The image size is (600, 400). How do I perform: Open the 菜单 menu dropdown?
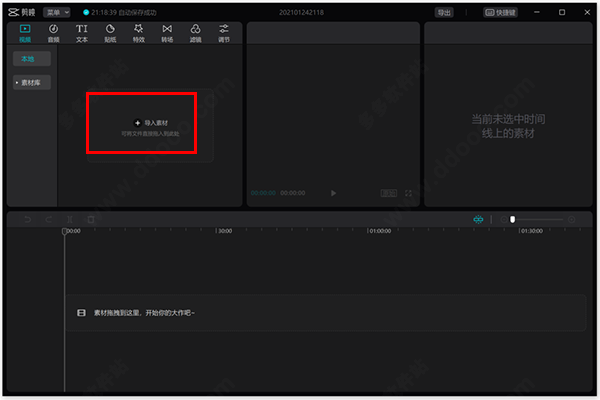[x=57, y=12]
